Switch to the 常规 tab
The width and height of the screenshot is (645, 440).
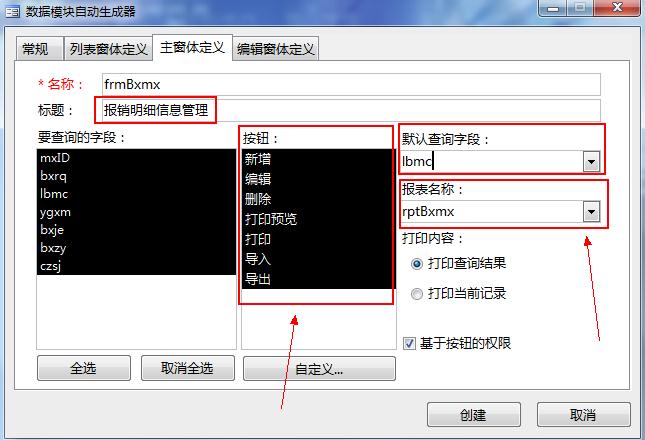click(x=39, y=49)
